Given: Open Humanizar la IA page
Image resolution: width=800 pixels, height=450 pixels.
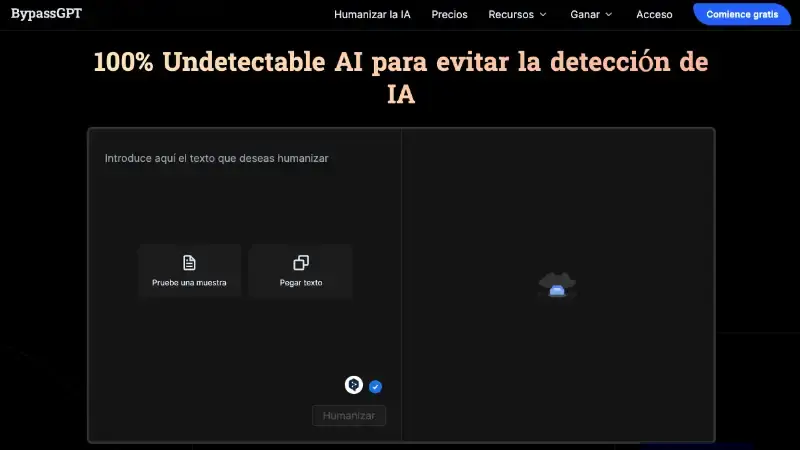Looking at the screenshot, I should click(x=372, y=14).
